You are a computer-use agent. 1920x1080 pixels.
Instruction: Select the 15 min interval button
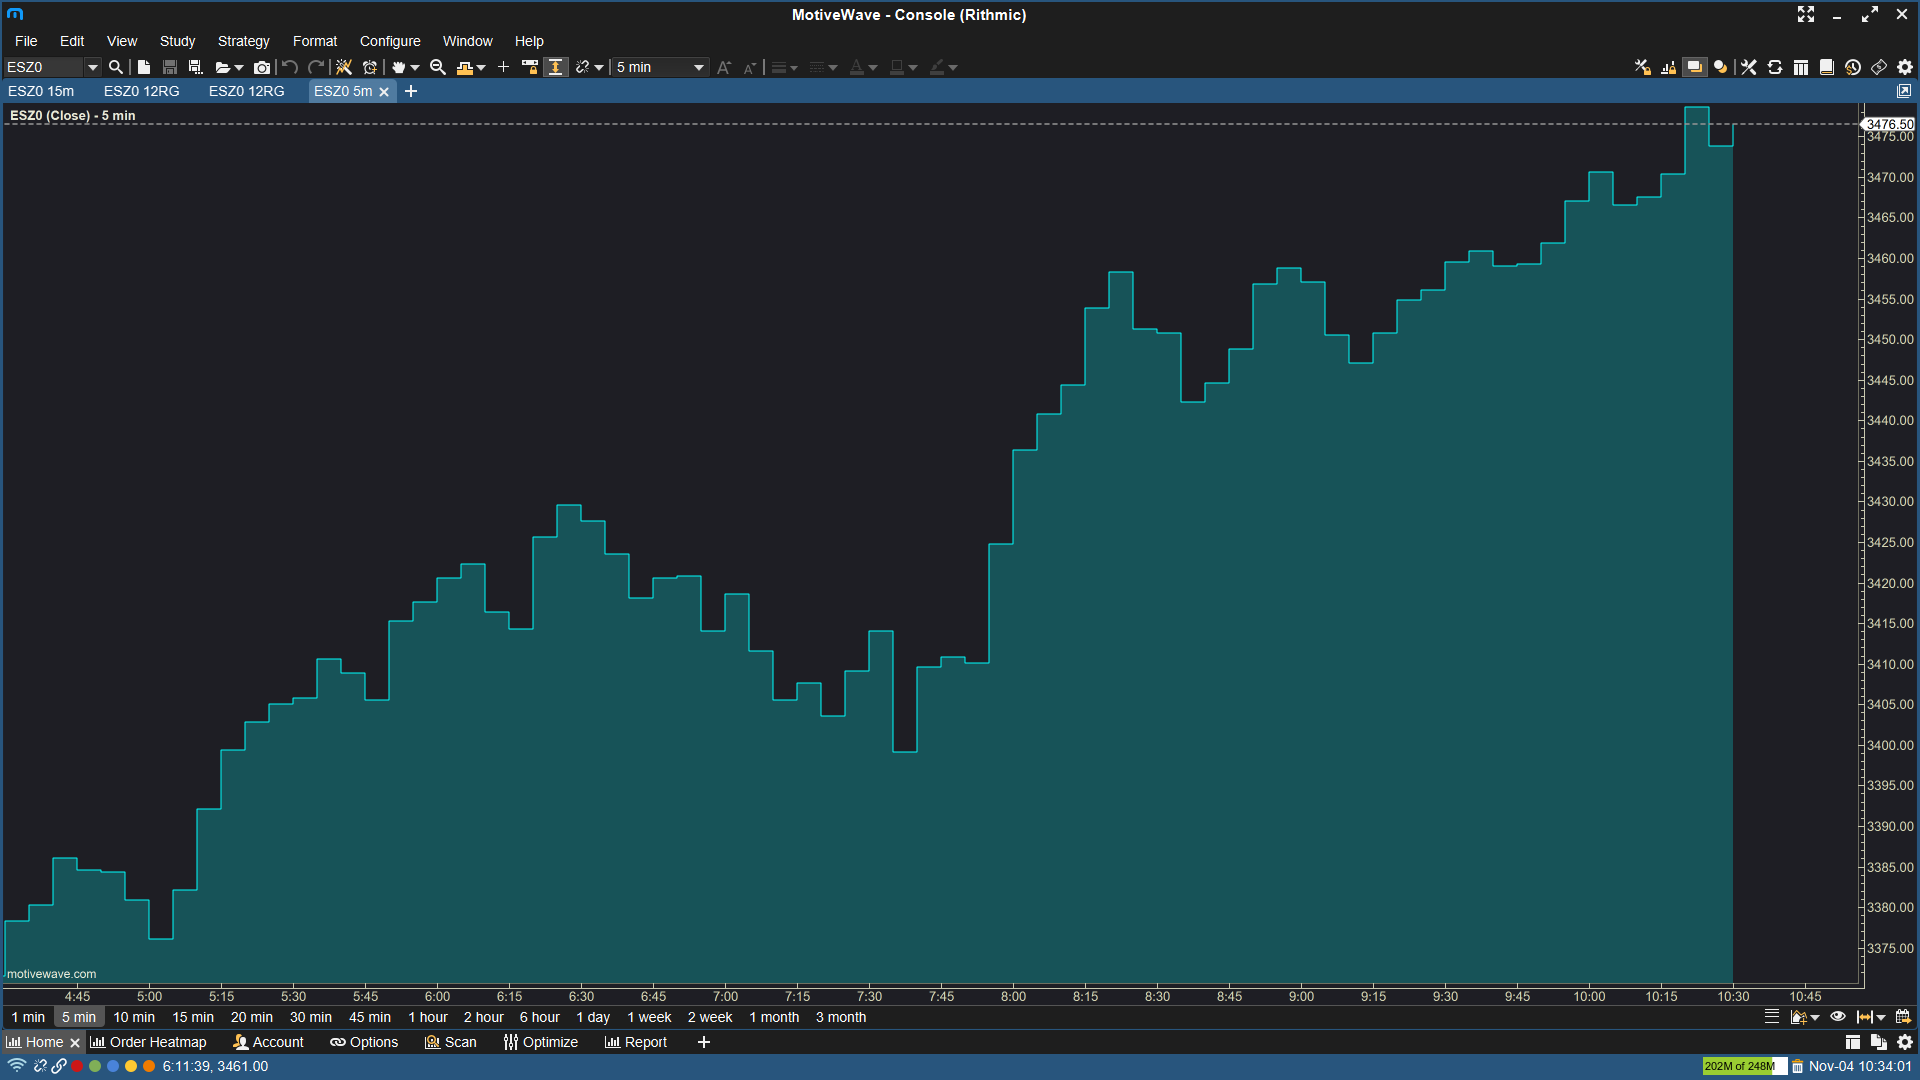click(193, 1017)
